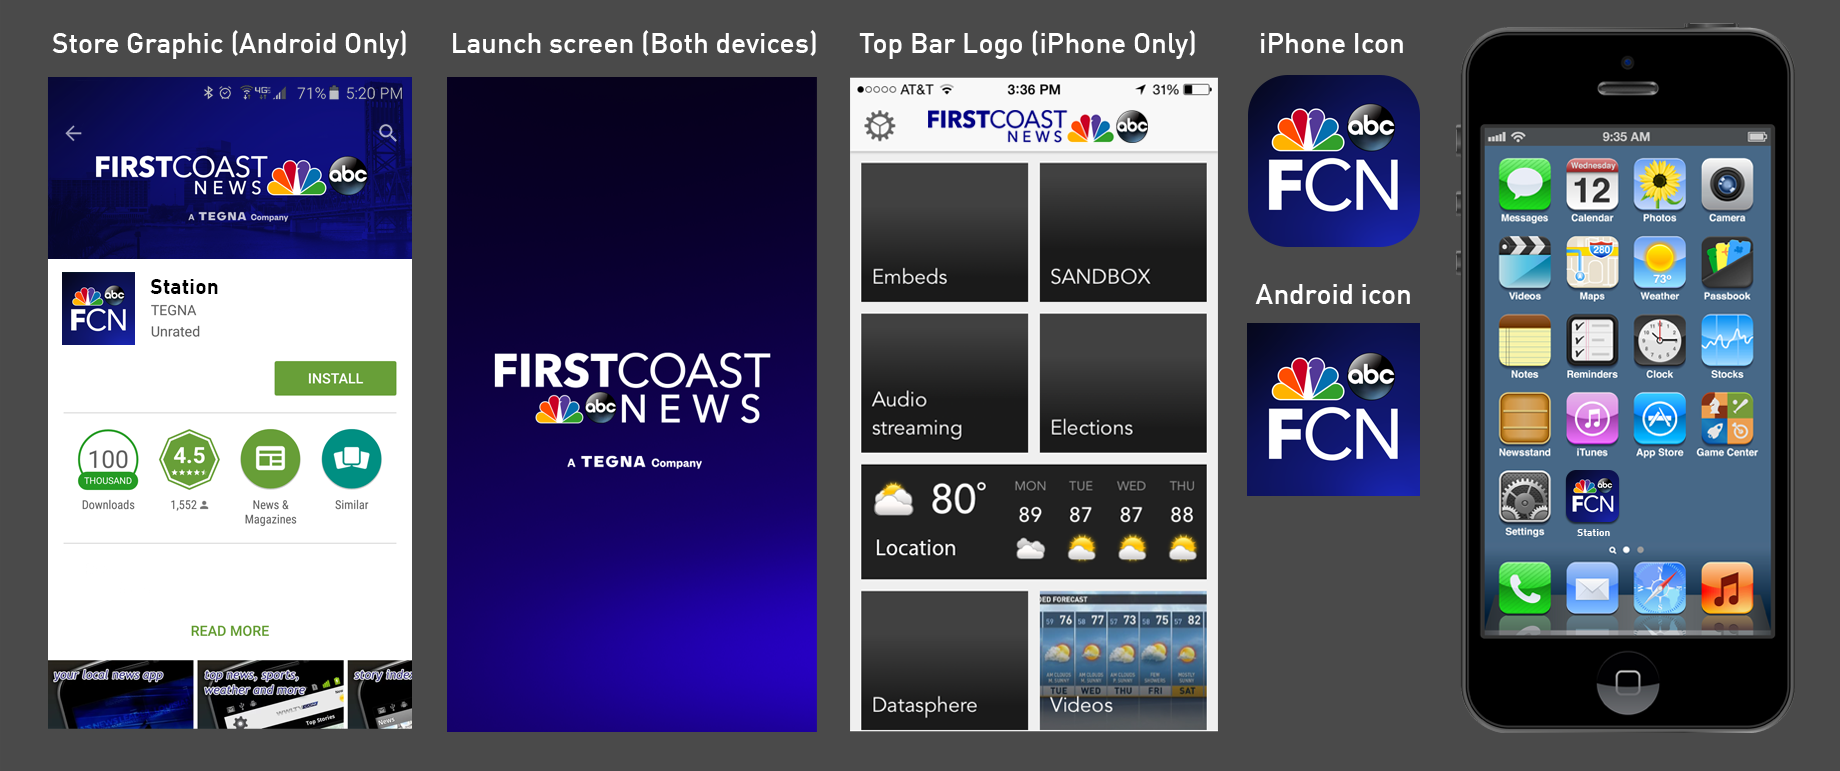Open the iTunes app
This screenshot has width=1840, height=771.
pos(1592,418)
